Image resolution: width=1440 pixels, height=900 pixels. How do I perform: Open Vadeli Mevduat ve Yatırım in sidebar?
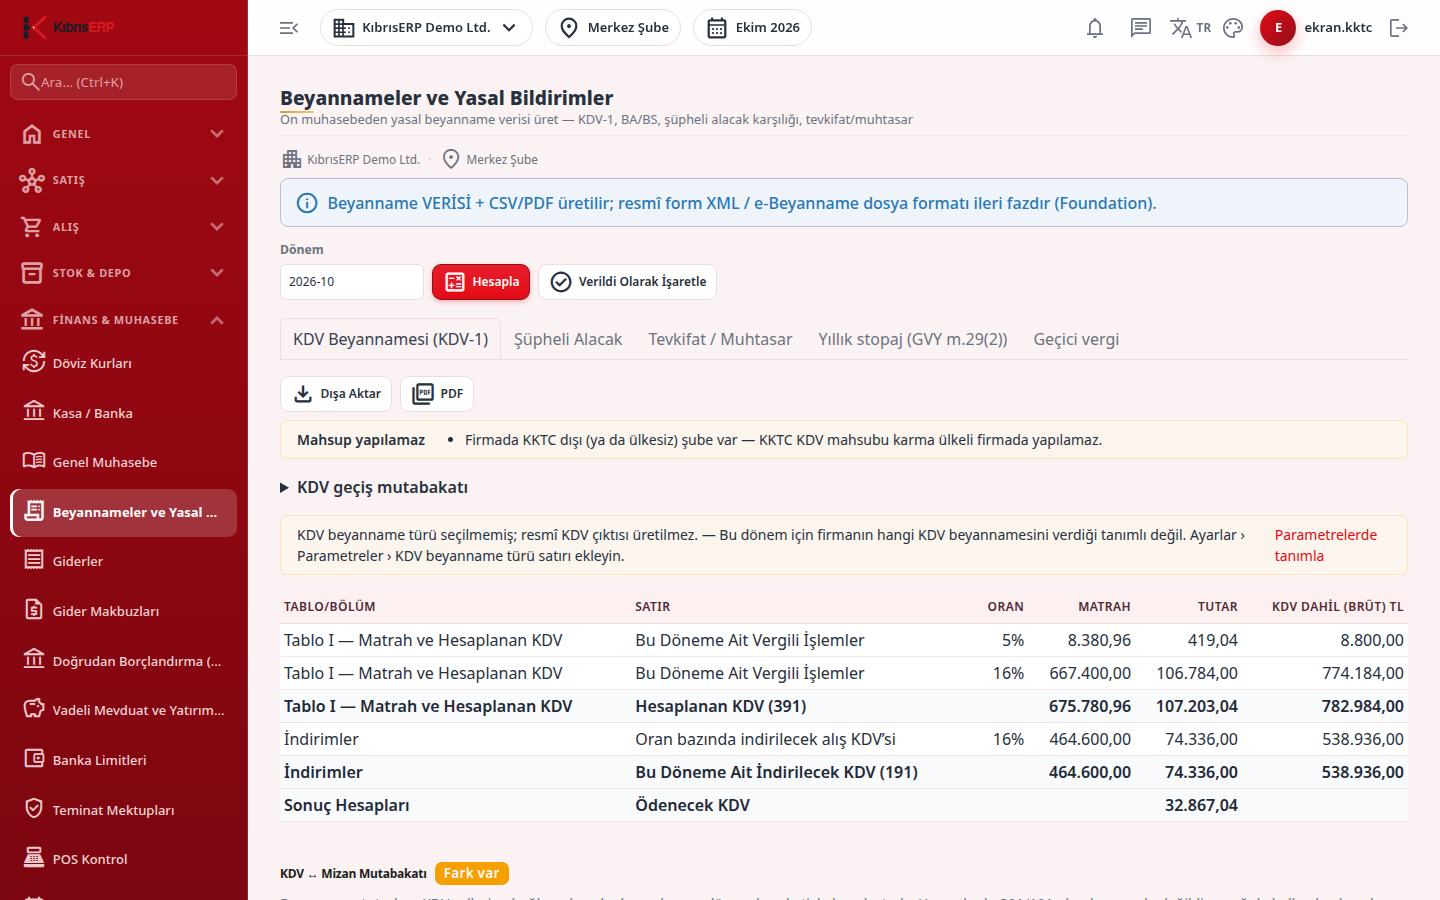124,710
